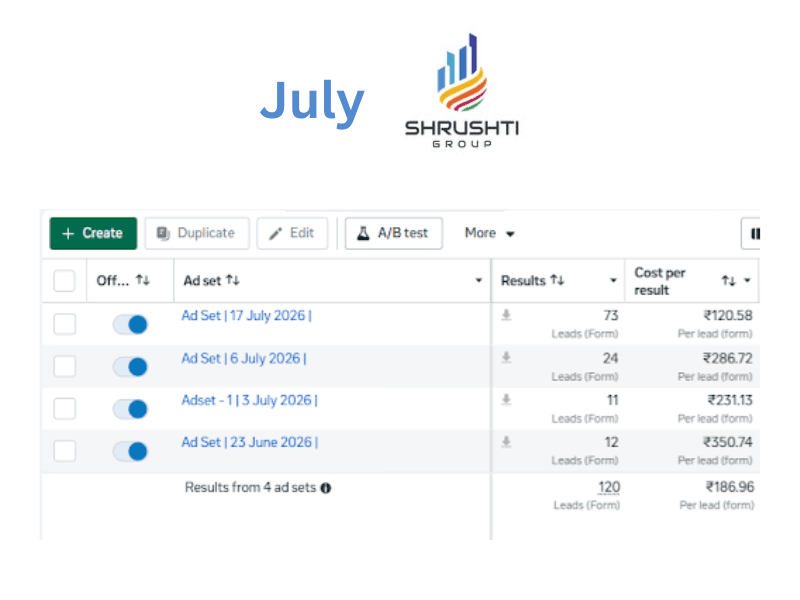The height and width of the screenshot is (600, 800).
Task: Click the ₹186.96 total cost value
Action: pyautogui.click(x=730, y=487)
